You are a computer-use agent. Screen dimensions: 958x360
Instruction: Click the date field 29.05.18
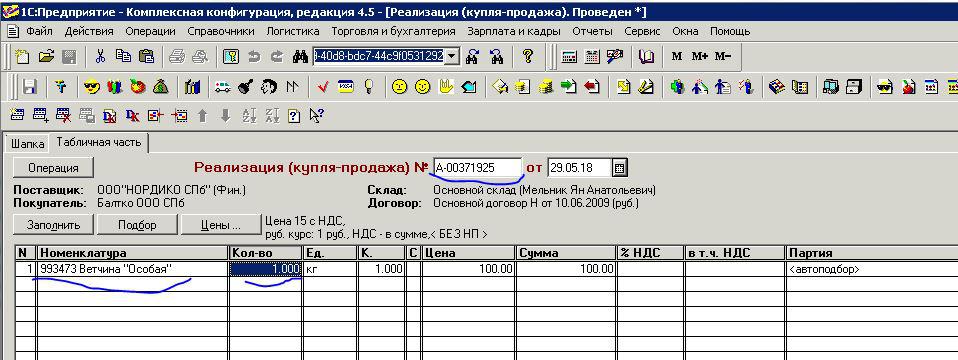tap(579, 167)
